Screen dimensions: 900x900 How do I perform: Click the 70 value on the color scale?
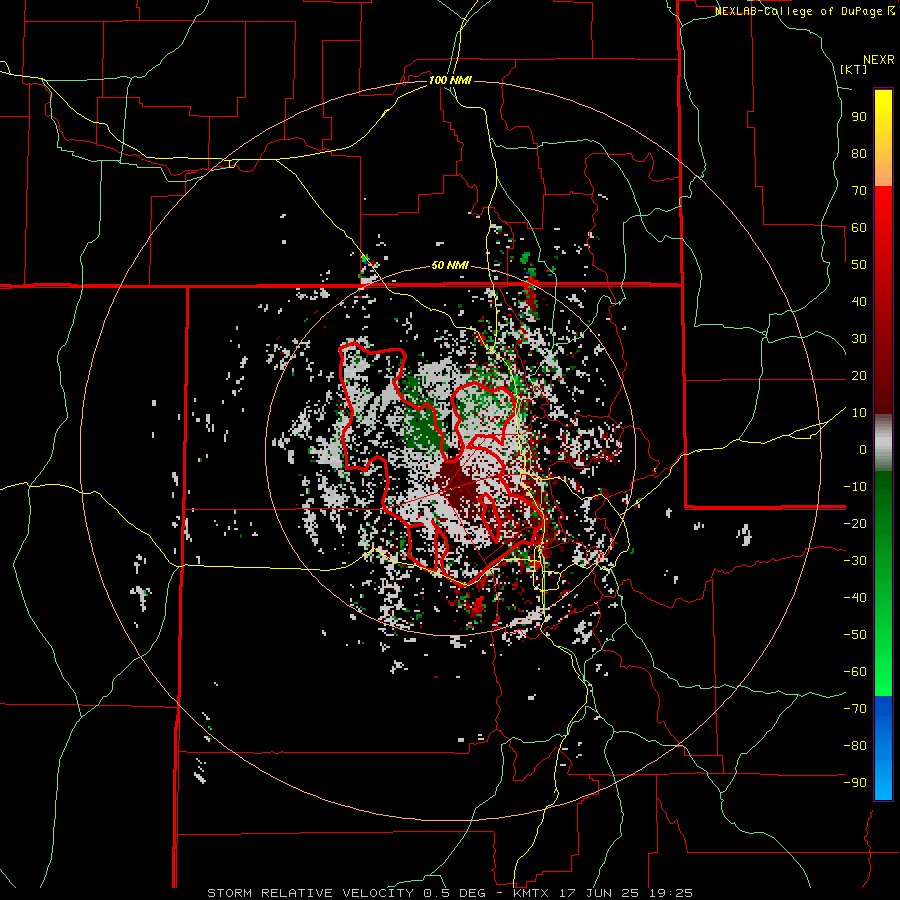pyautogui.click(x=859, y=191)
